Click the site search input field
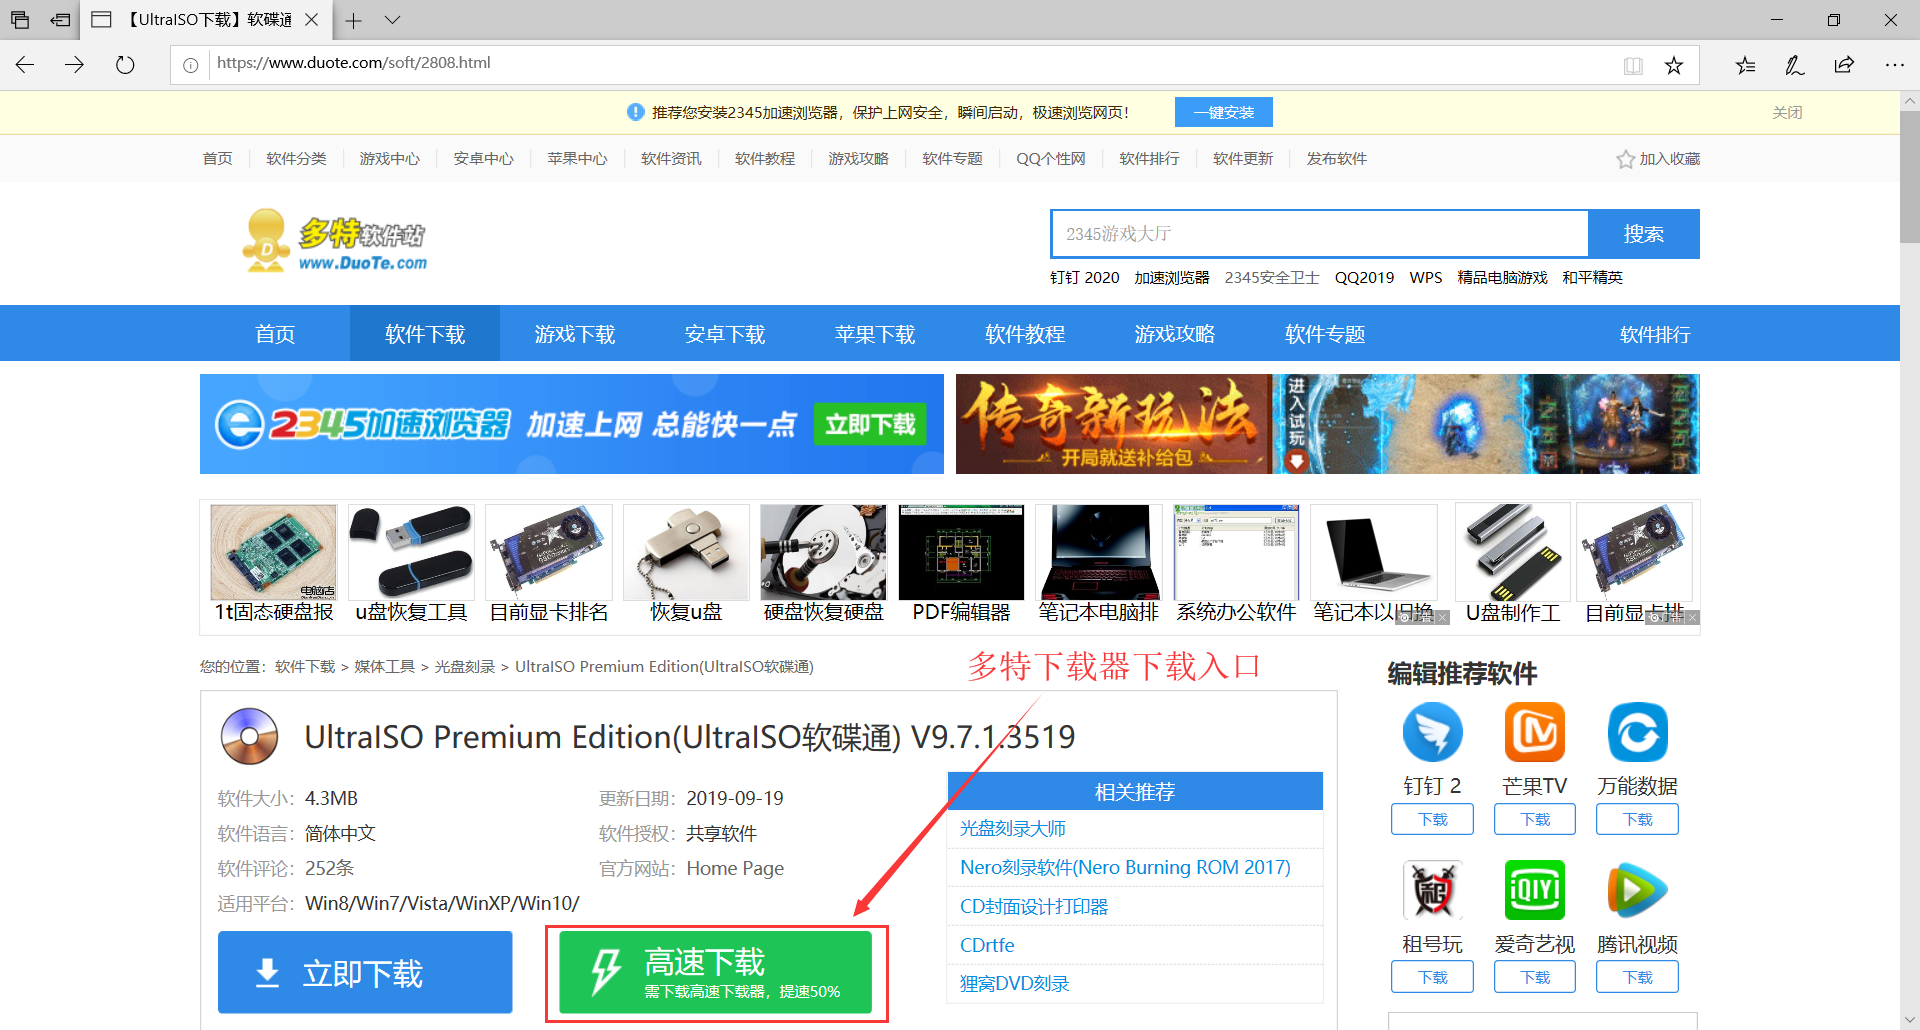This screenshot has width=1920, height=1030. 1319,234
